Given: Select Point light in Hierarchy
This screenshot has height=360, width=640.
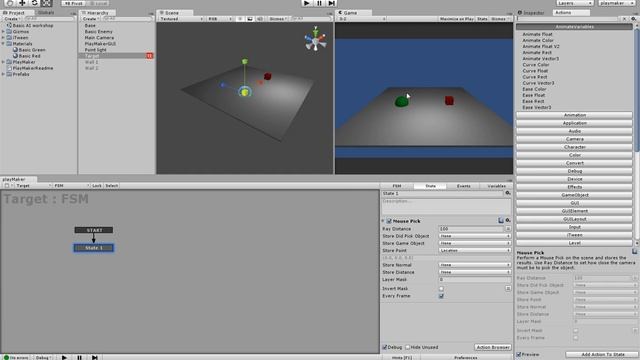Looking at the screenshot, I should pos(96,50).
